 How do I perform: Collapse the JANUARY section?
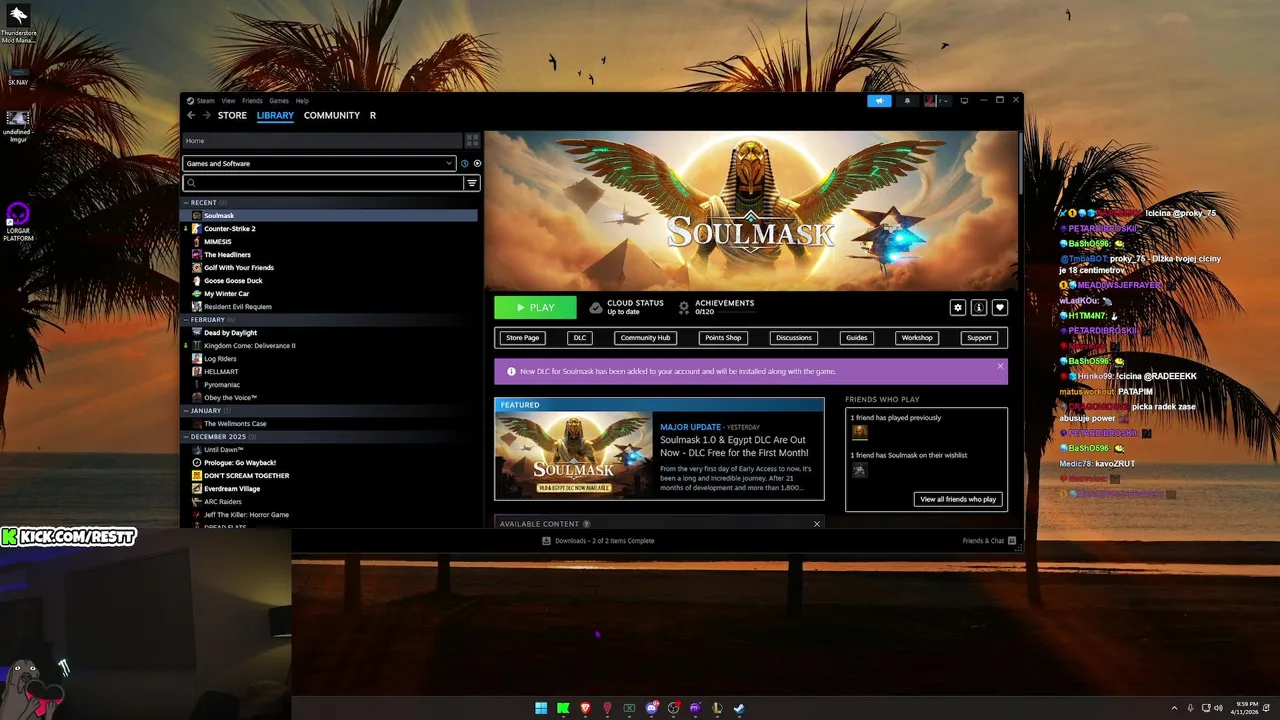coord(186,411)
